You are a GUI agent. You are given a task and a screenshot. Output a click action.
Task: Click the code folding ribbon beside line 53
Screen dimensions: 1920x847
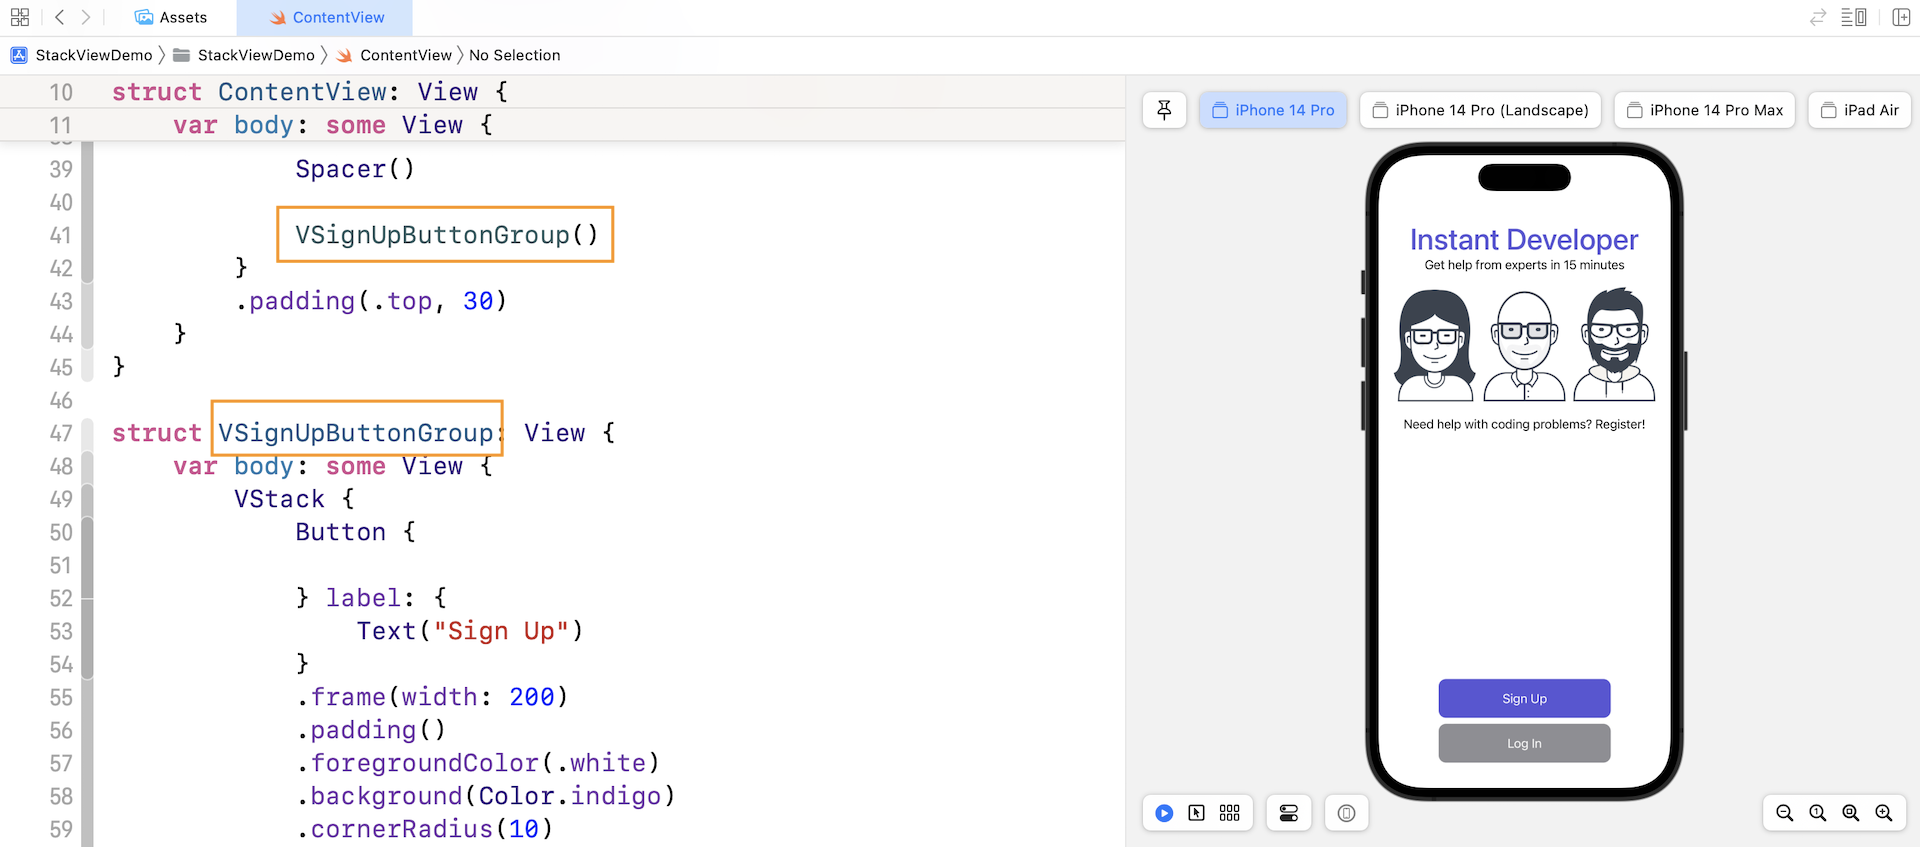(87, 631)
